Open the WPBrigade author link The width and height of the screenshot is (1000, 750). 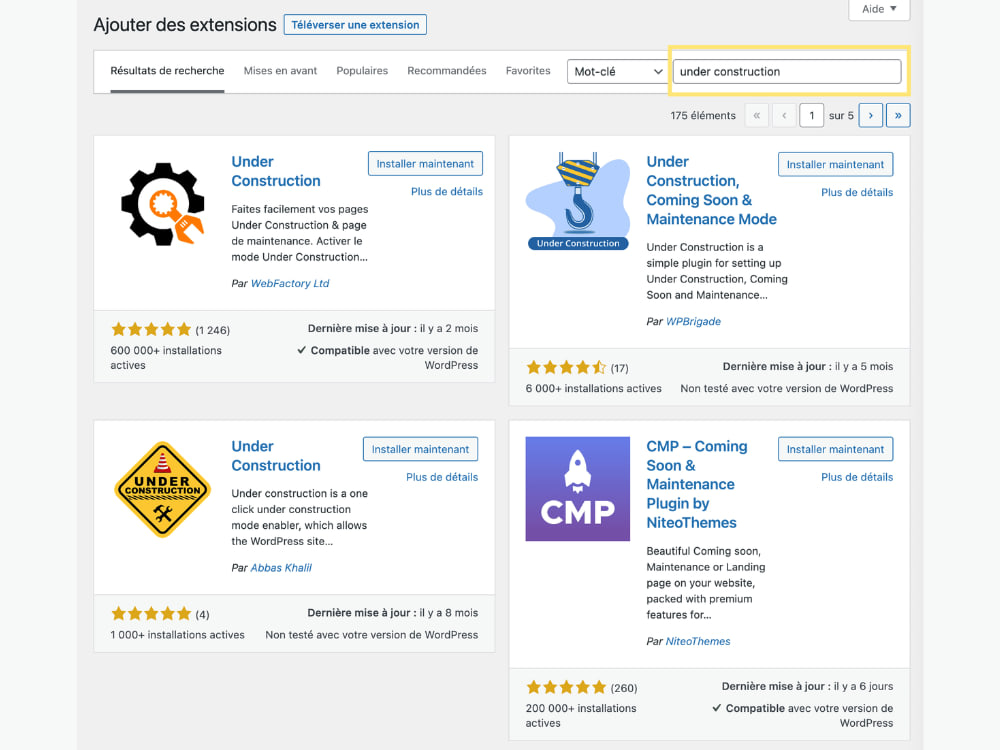693,321
